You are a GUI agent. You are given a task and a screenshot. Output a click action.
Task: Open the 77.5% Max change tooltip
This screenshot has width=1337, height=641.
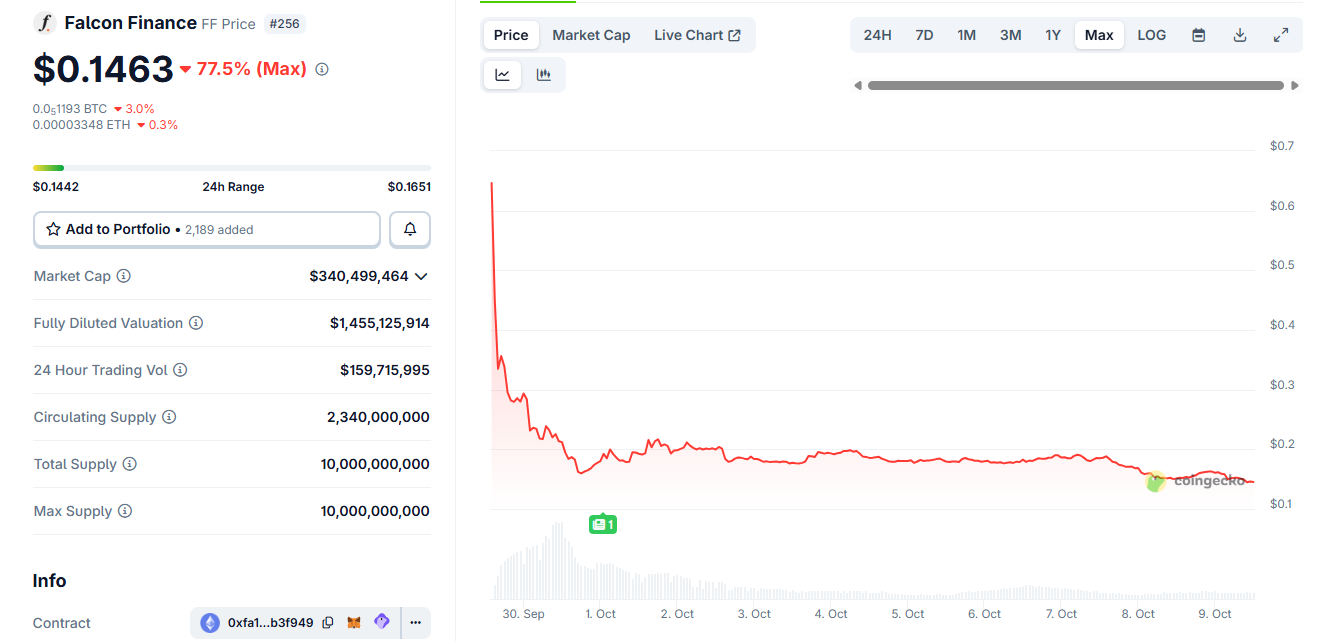(320, 69)
